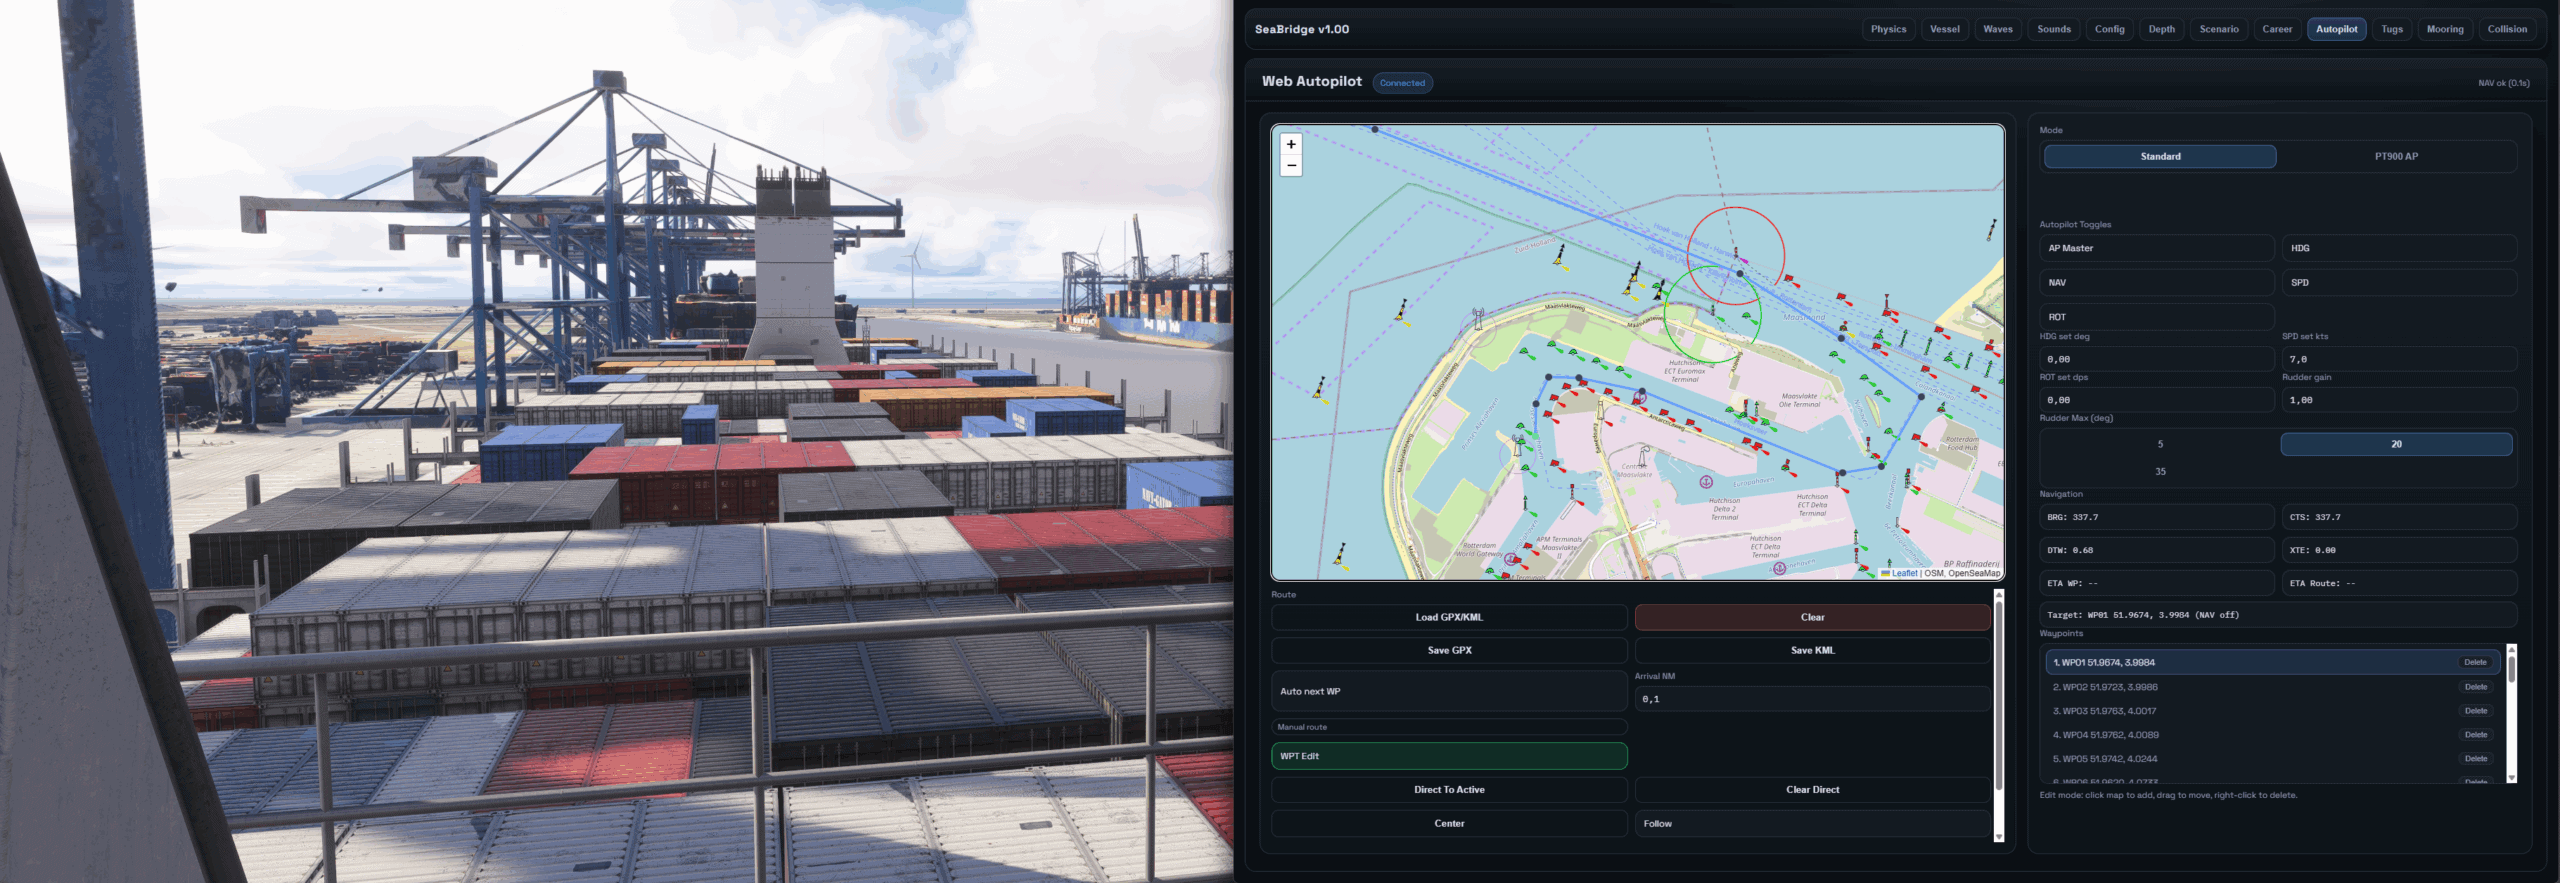Switch to the Mooring tab
2560x883 pixels.
pyautogui.click(x=2444, y=29)
